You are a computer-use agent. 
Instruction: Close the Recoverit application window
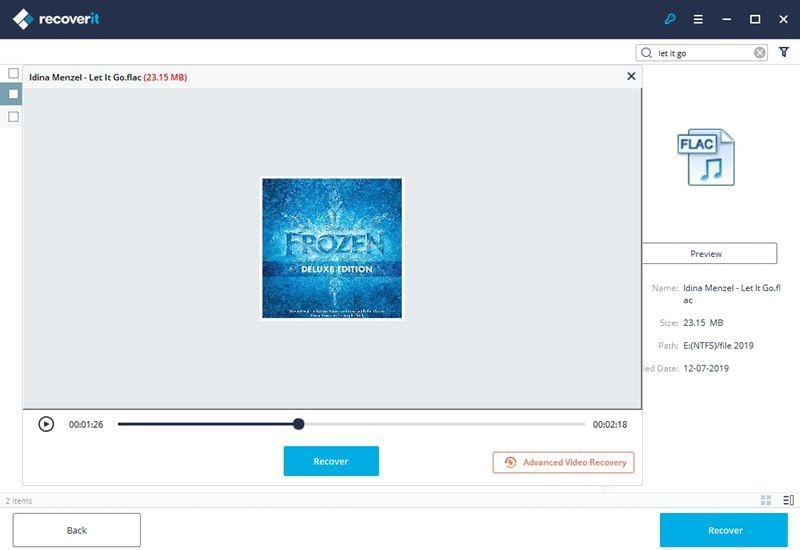tap(784, 19)
